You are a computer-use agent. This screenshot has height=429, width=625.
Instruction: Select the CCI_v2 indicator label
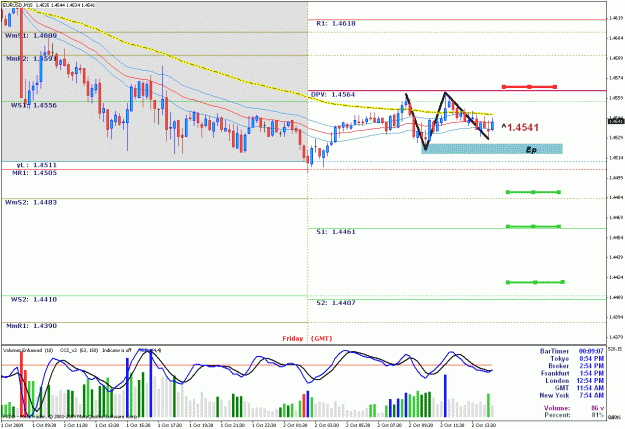[x=79, y=350]
